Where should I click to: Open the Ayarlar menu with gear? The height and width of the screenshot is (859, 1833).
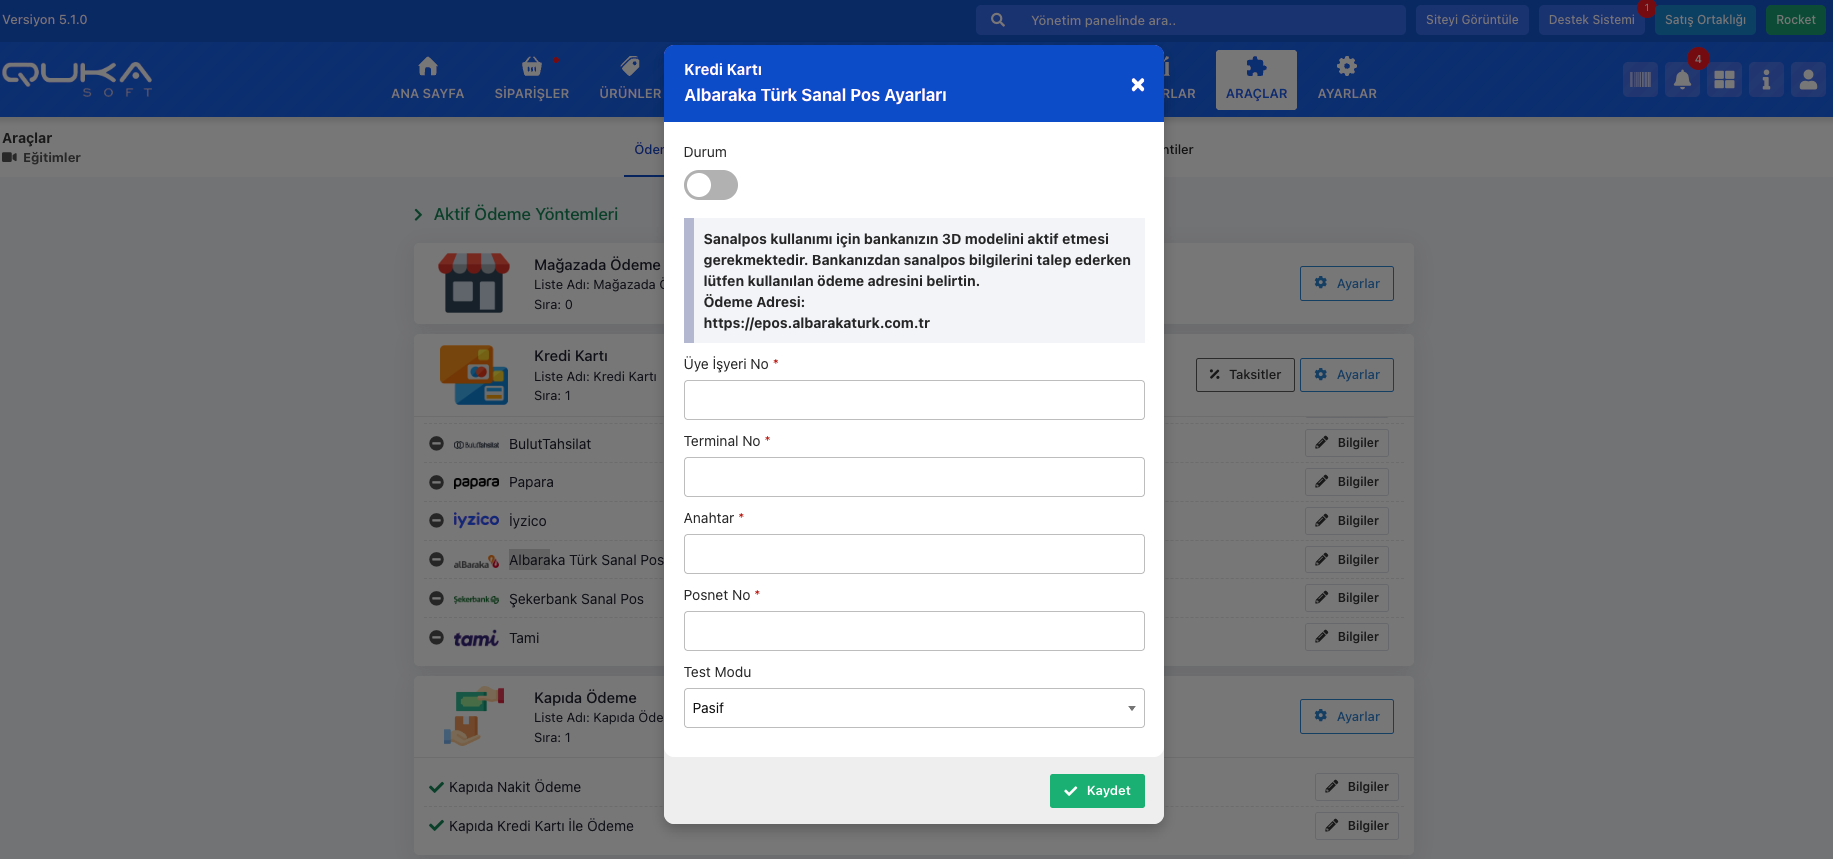pos(1346,79)
